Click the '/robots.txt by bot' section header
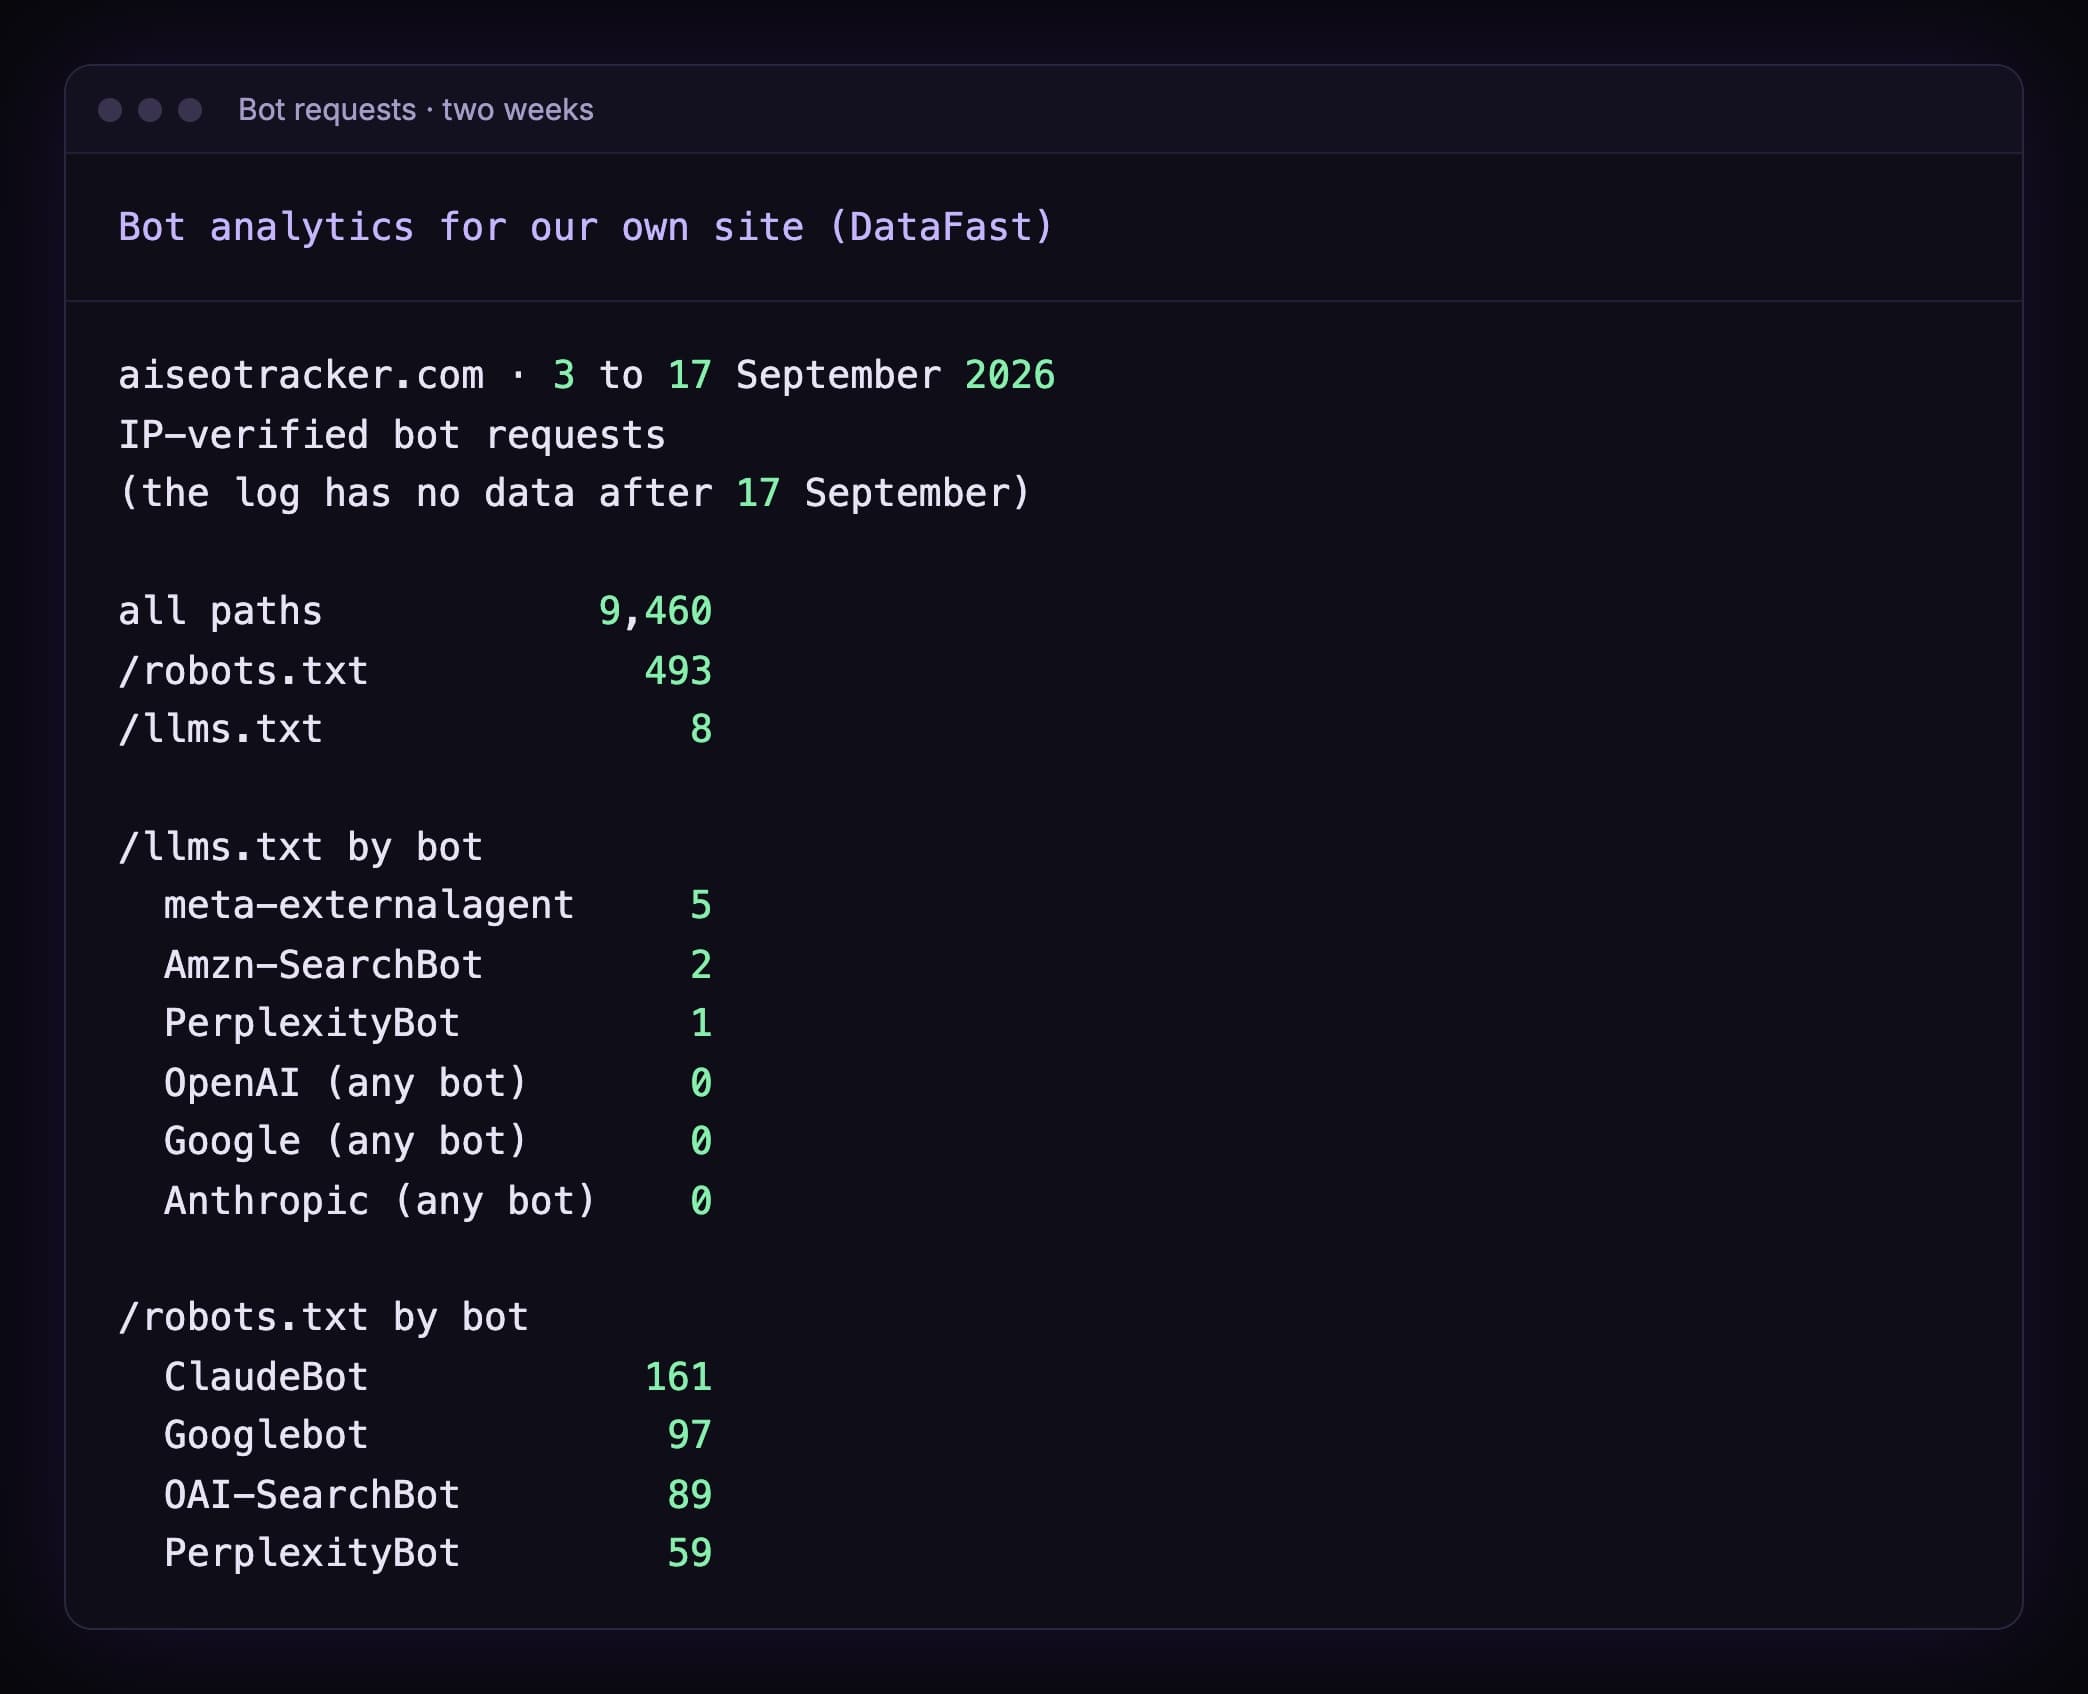 (x=323, y=1318)
